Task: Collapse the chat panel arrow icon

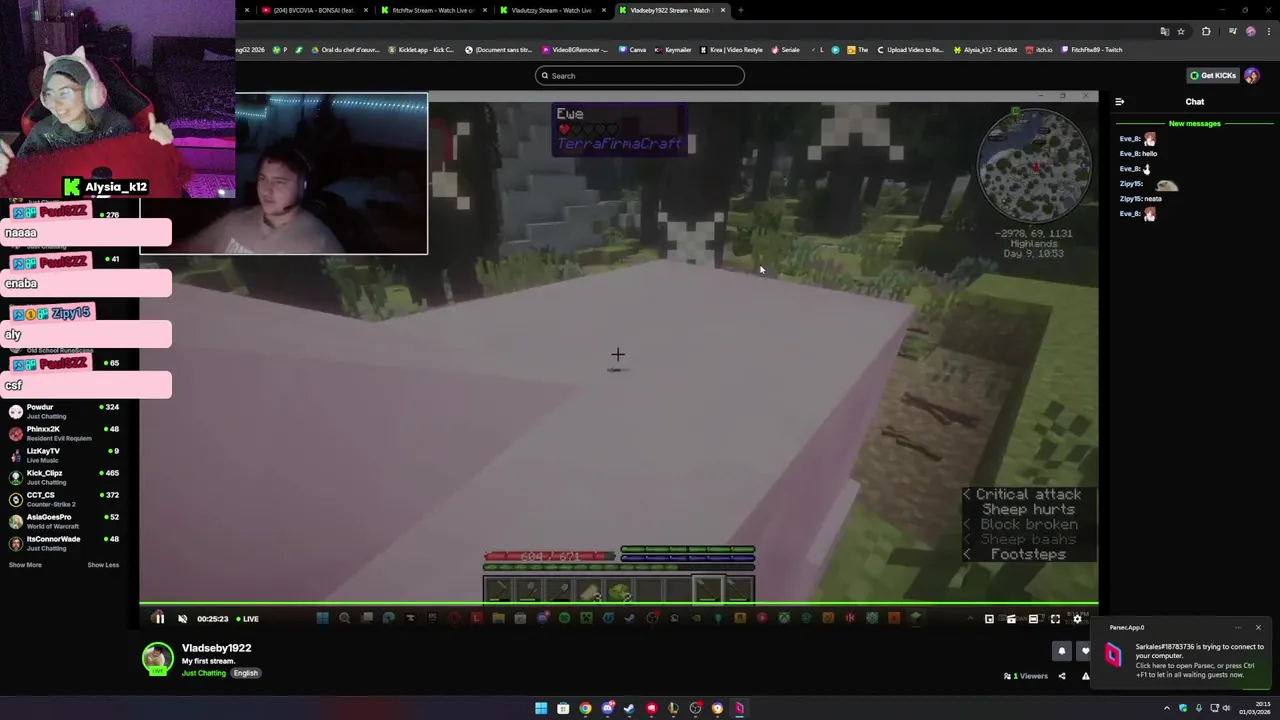Action: pyautogui.click(x=1119, y=102)
